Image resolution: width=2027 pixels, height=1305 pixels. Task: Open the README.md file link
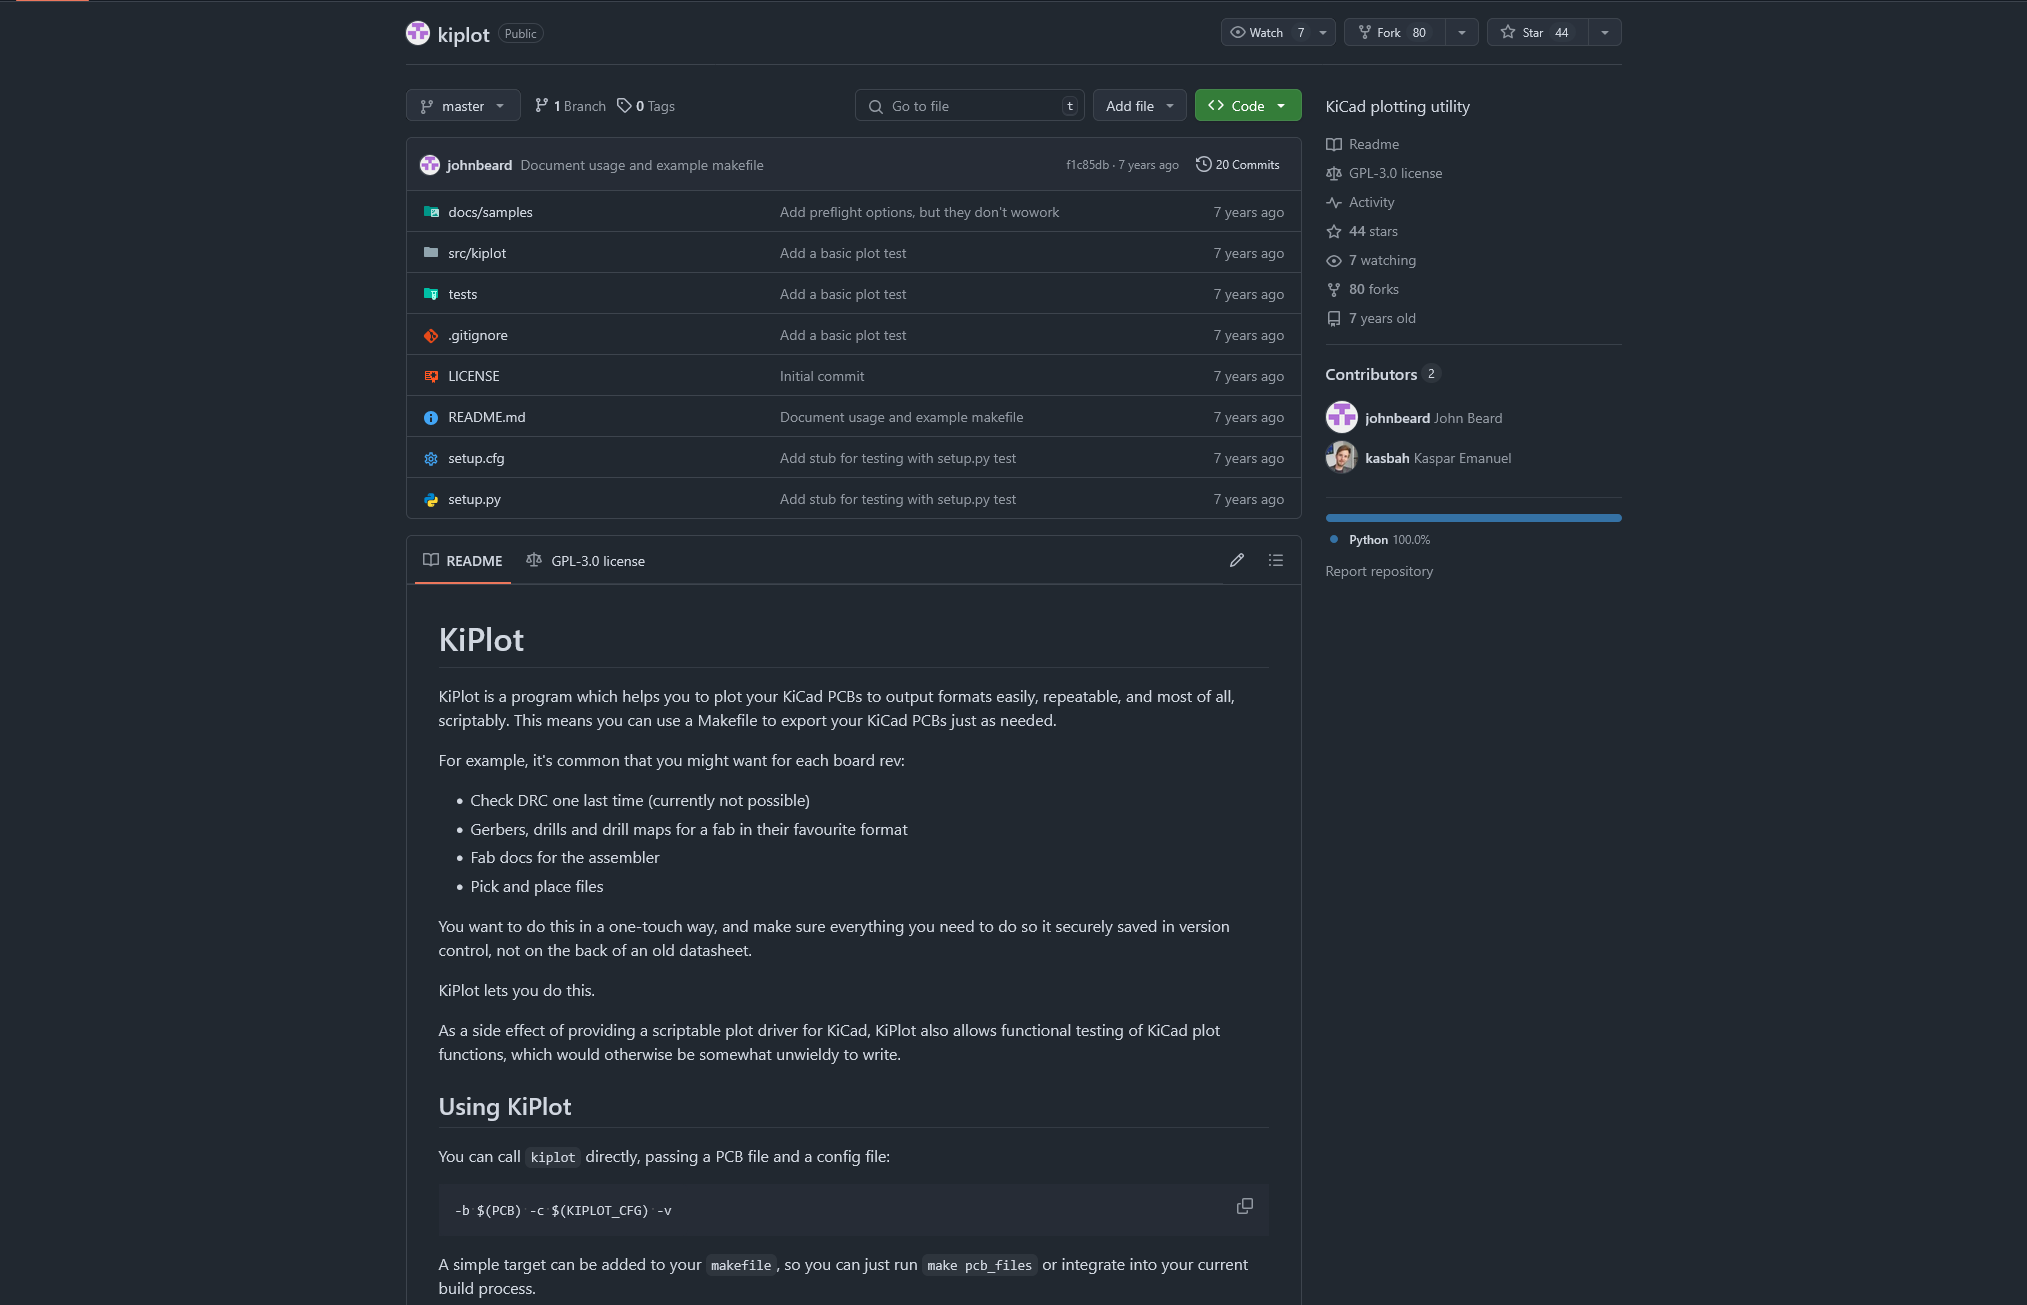(486, 417)
